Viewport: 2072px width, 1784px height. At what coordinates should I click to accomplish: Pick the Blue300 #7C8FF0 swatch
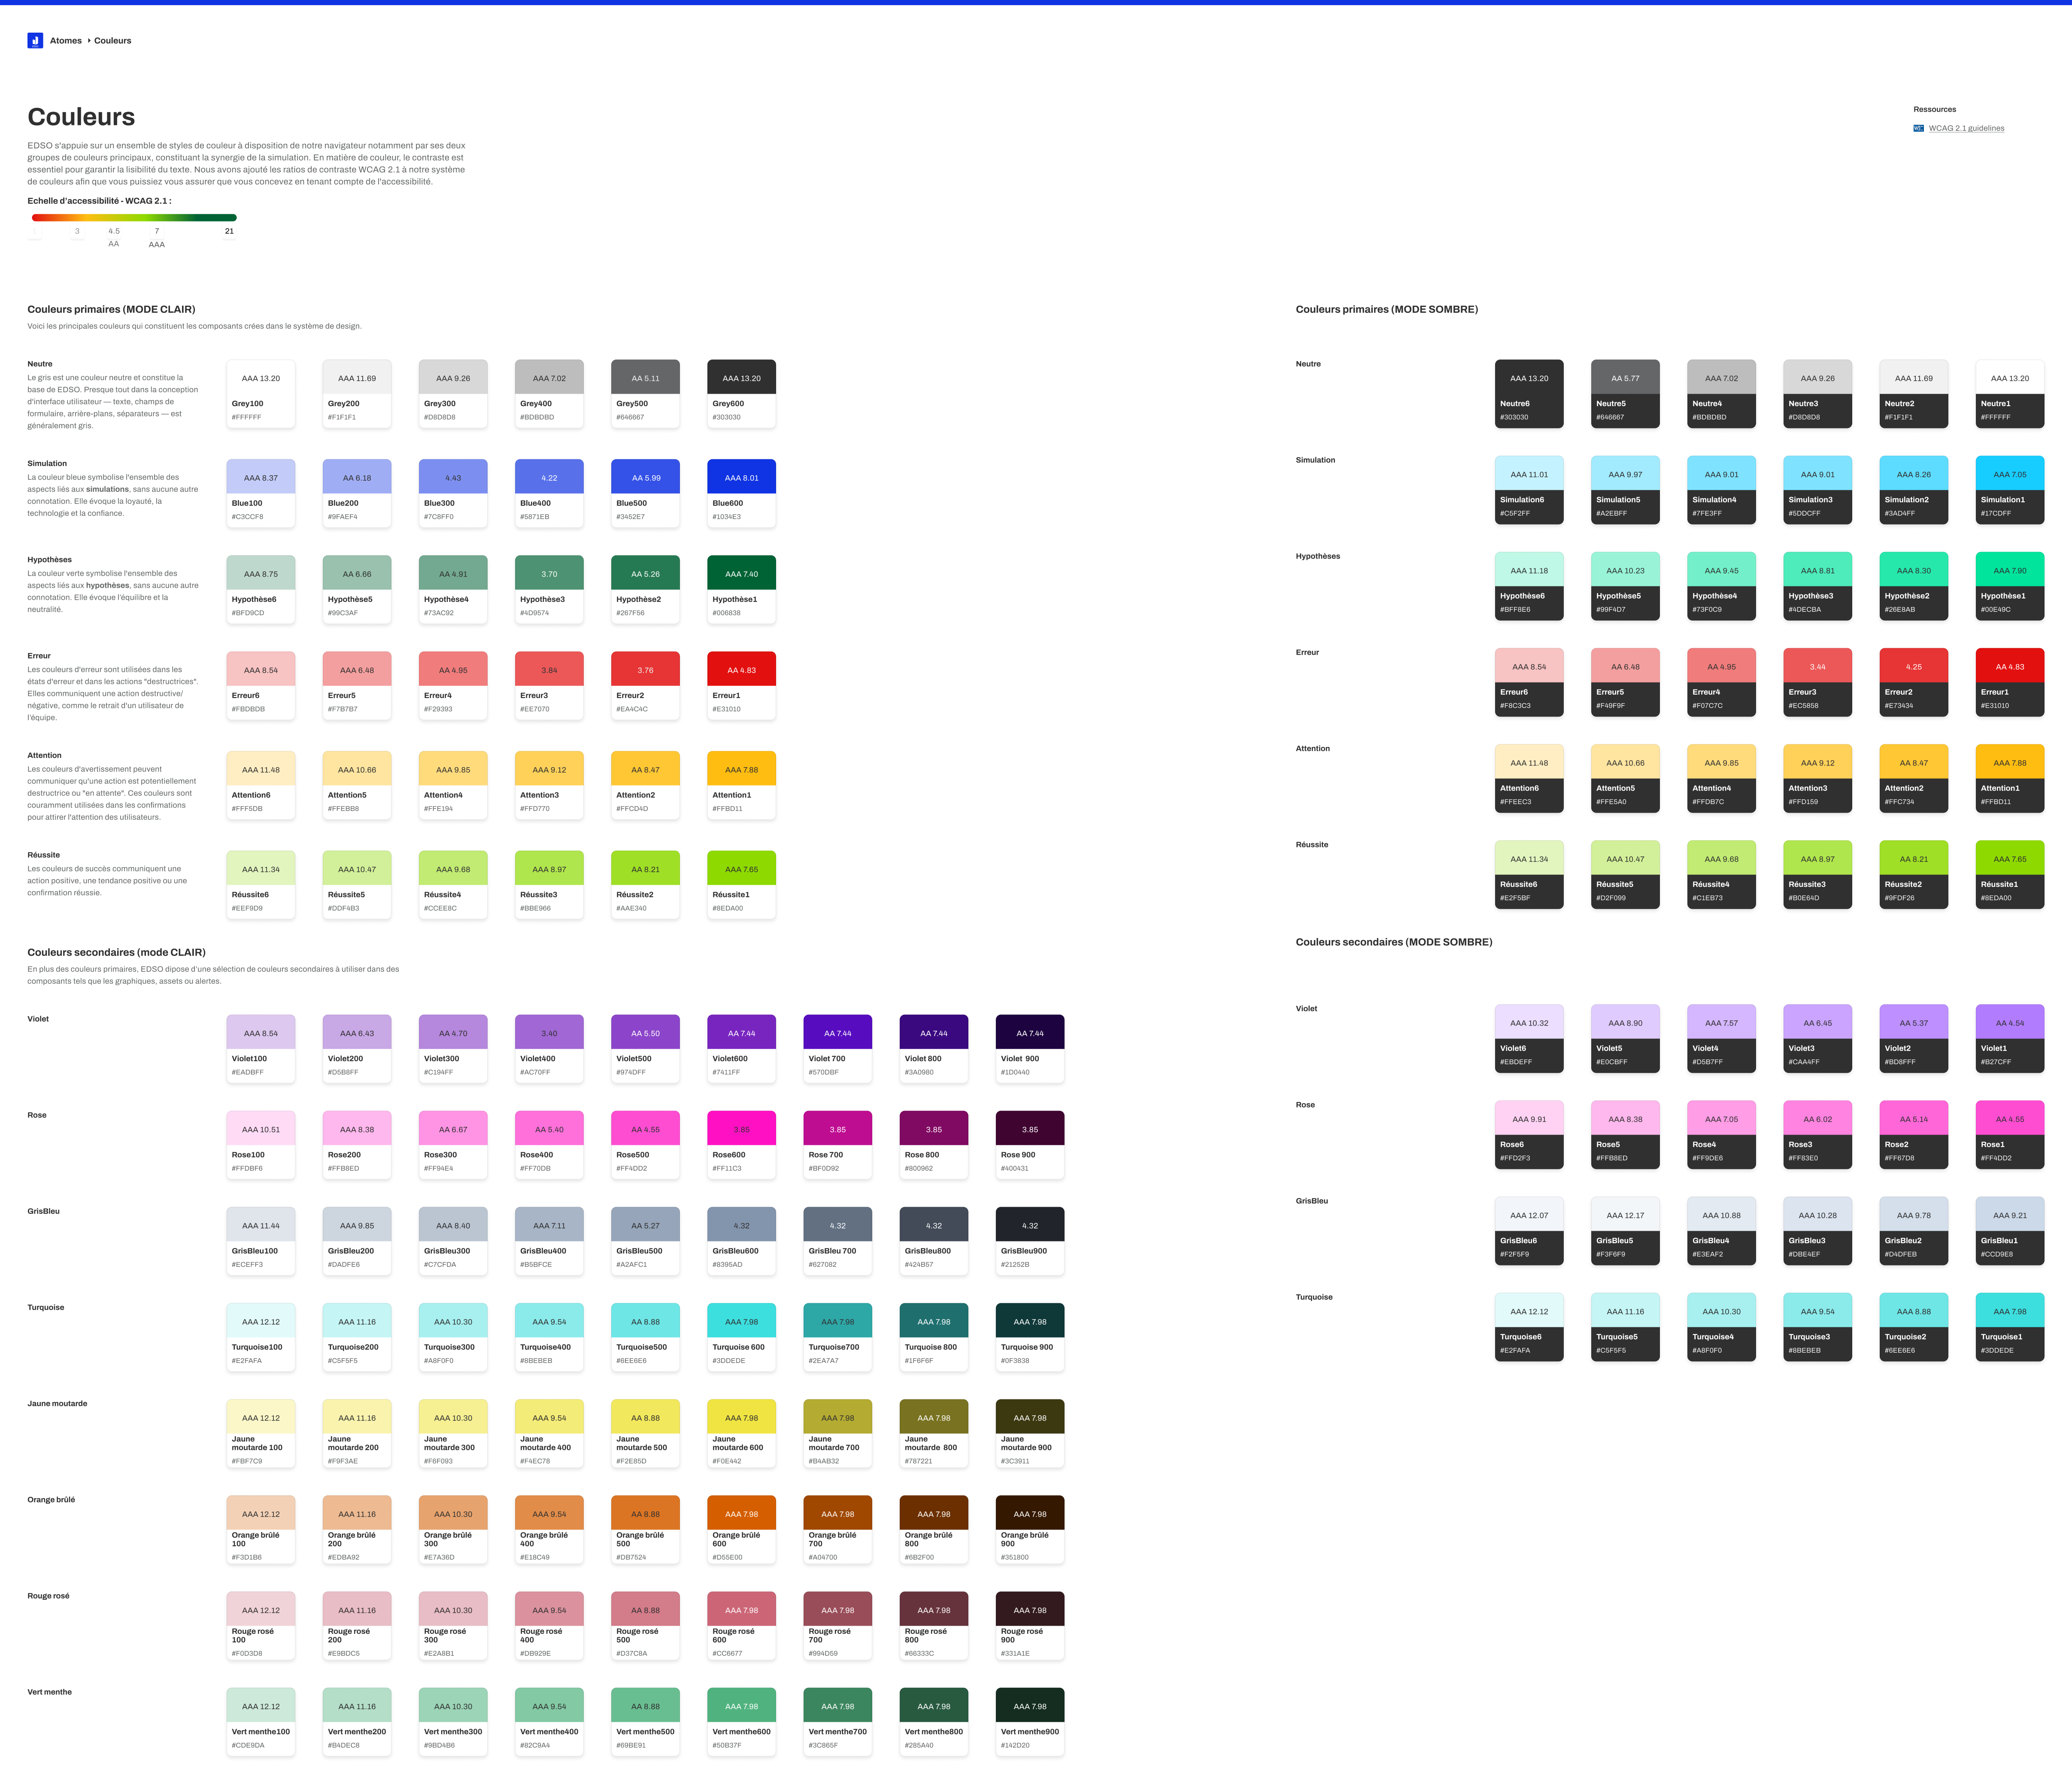click(x=453, y=493)
